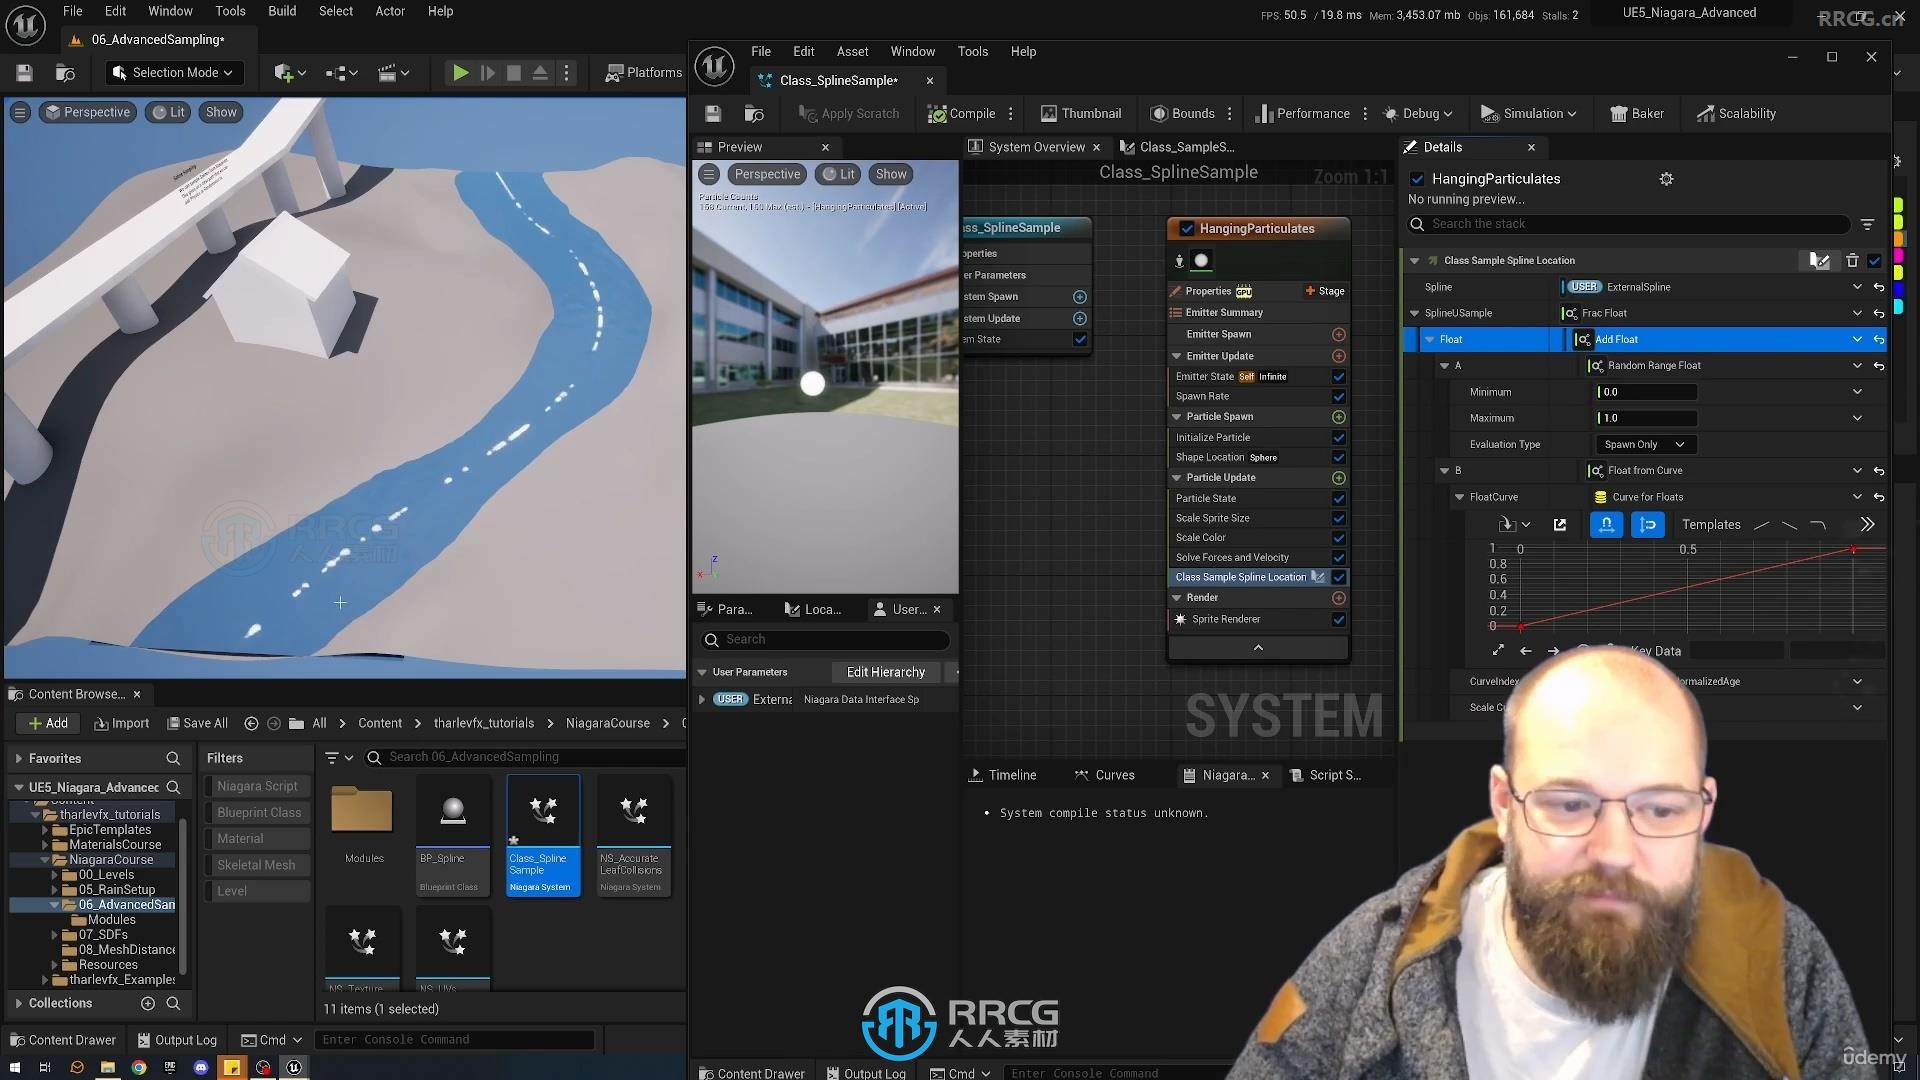The image size is (1920, 1080).
Task: Toggle vertical fit button in curve editor
Action: (1648, 525)
